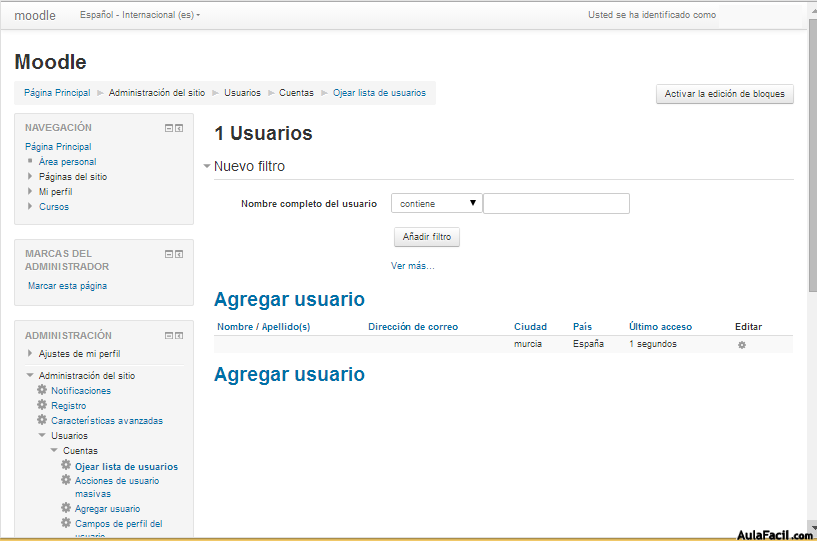Click the Añadir filtro button
The height and width of the screenshot is (541, 817).
tap(427, 237)
